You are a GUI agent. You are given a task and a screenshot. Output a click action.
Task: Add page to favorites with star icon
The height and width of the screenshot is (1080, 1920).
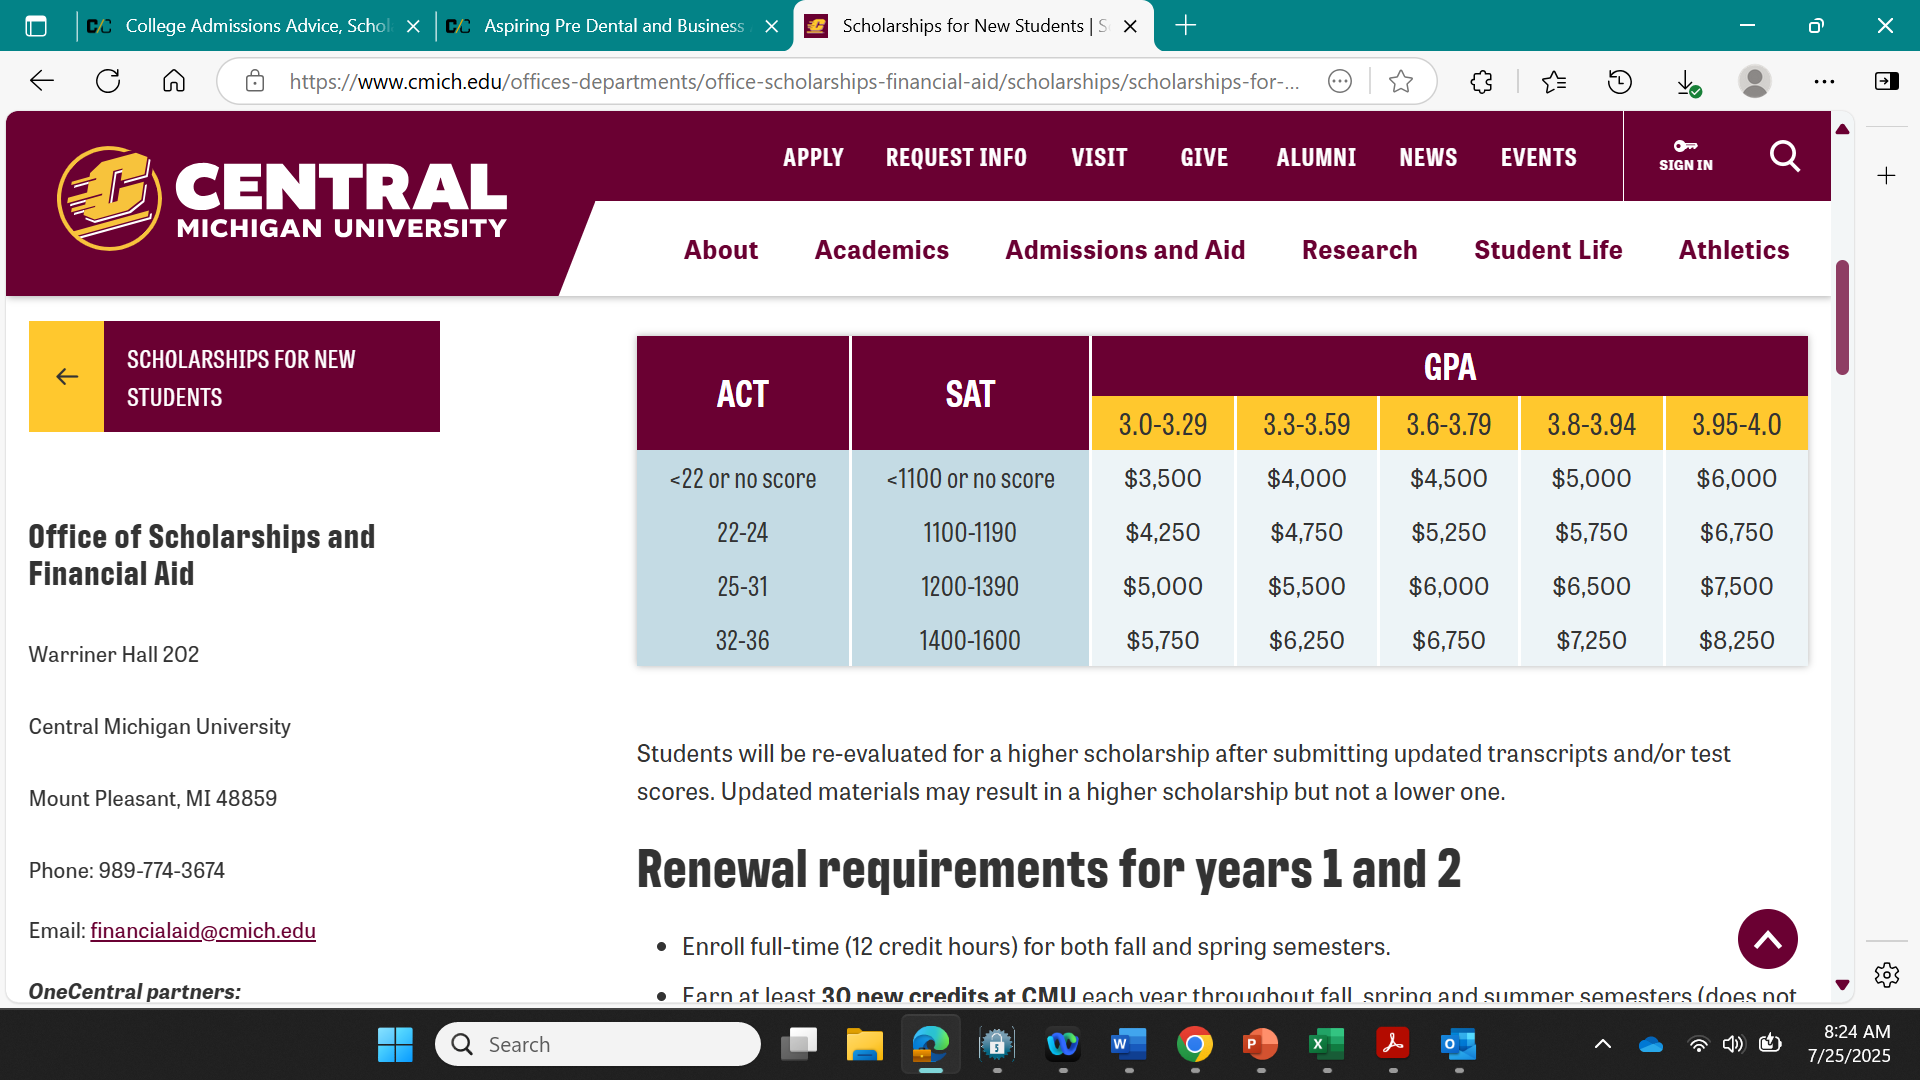pyautogui.click(x=1400, y=82)
